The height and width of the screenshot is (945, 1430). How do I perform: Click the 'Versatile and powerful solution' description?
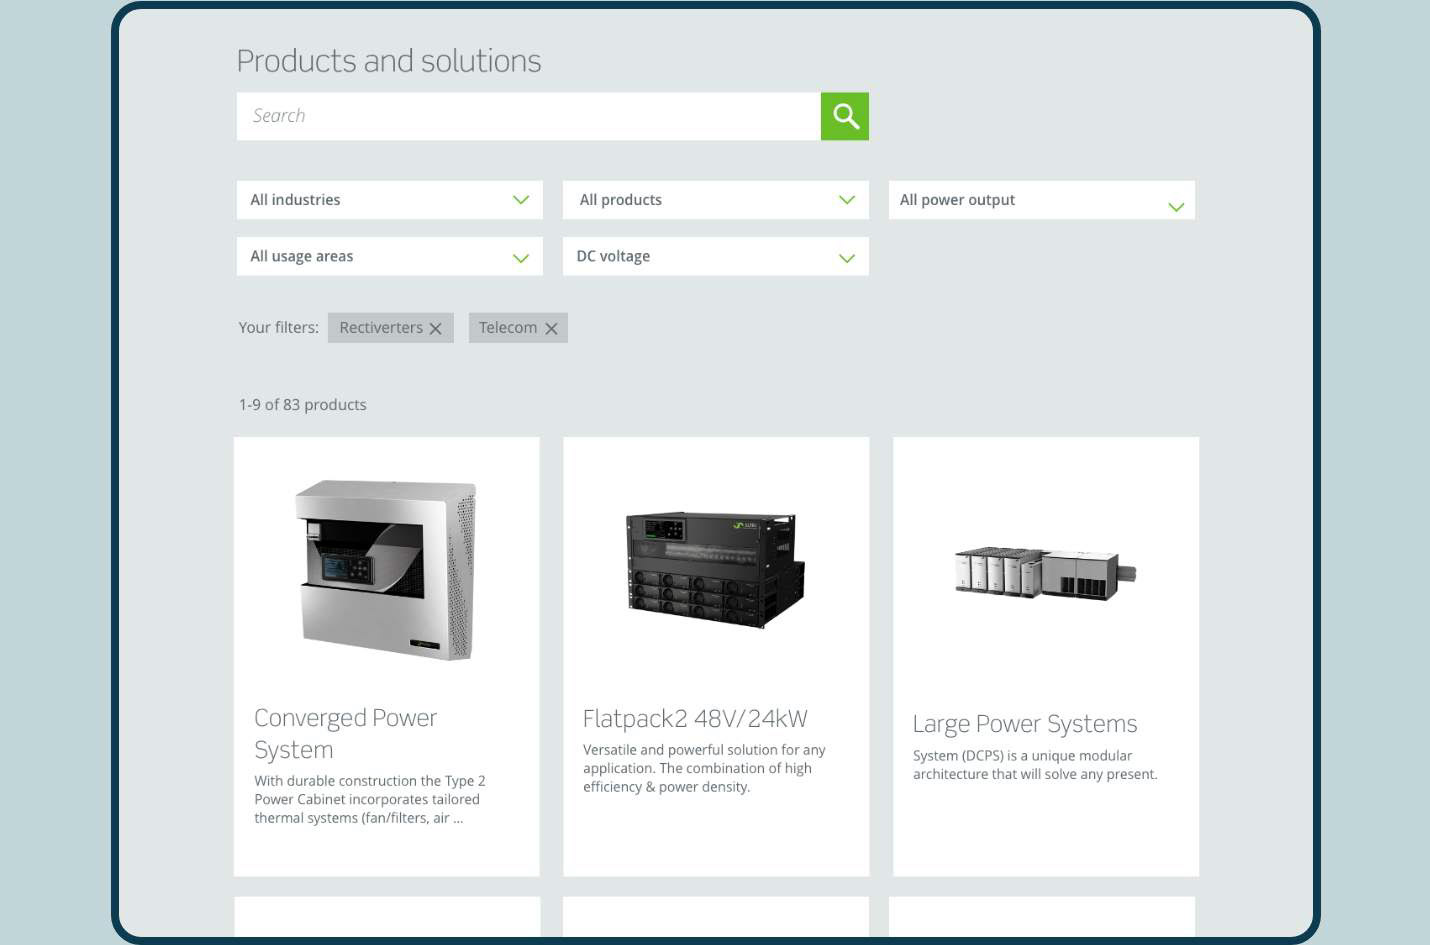[704, 768]
